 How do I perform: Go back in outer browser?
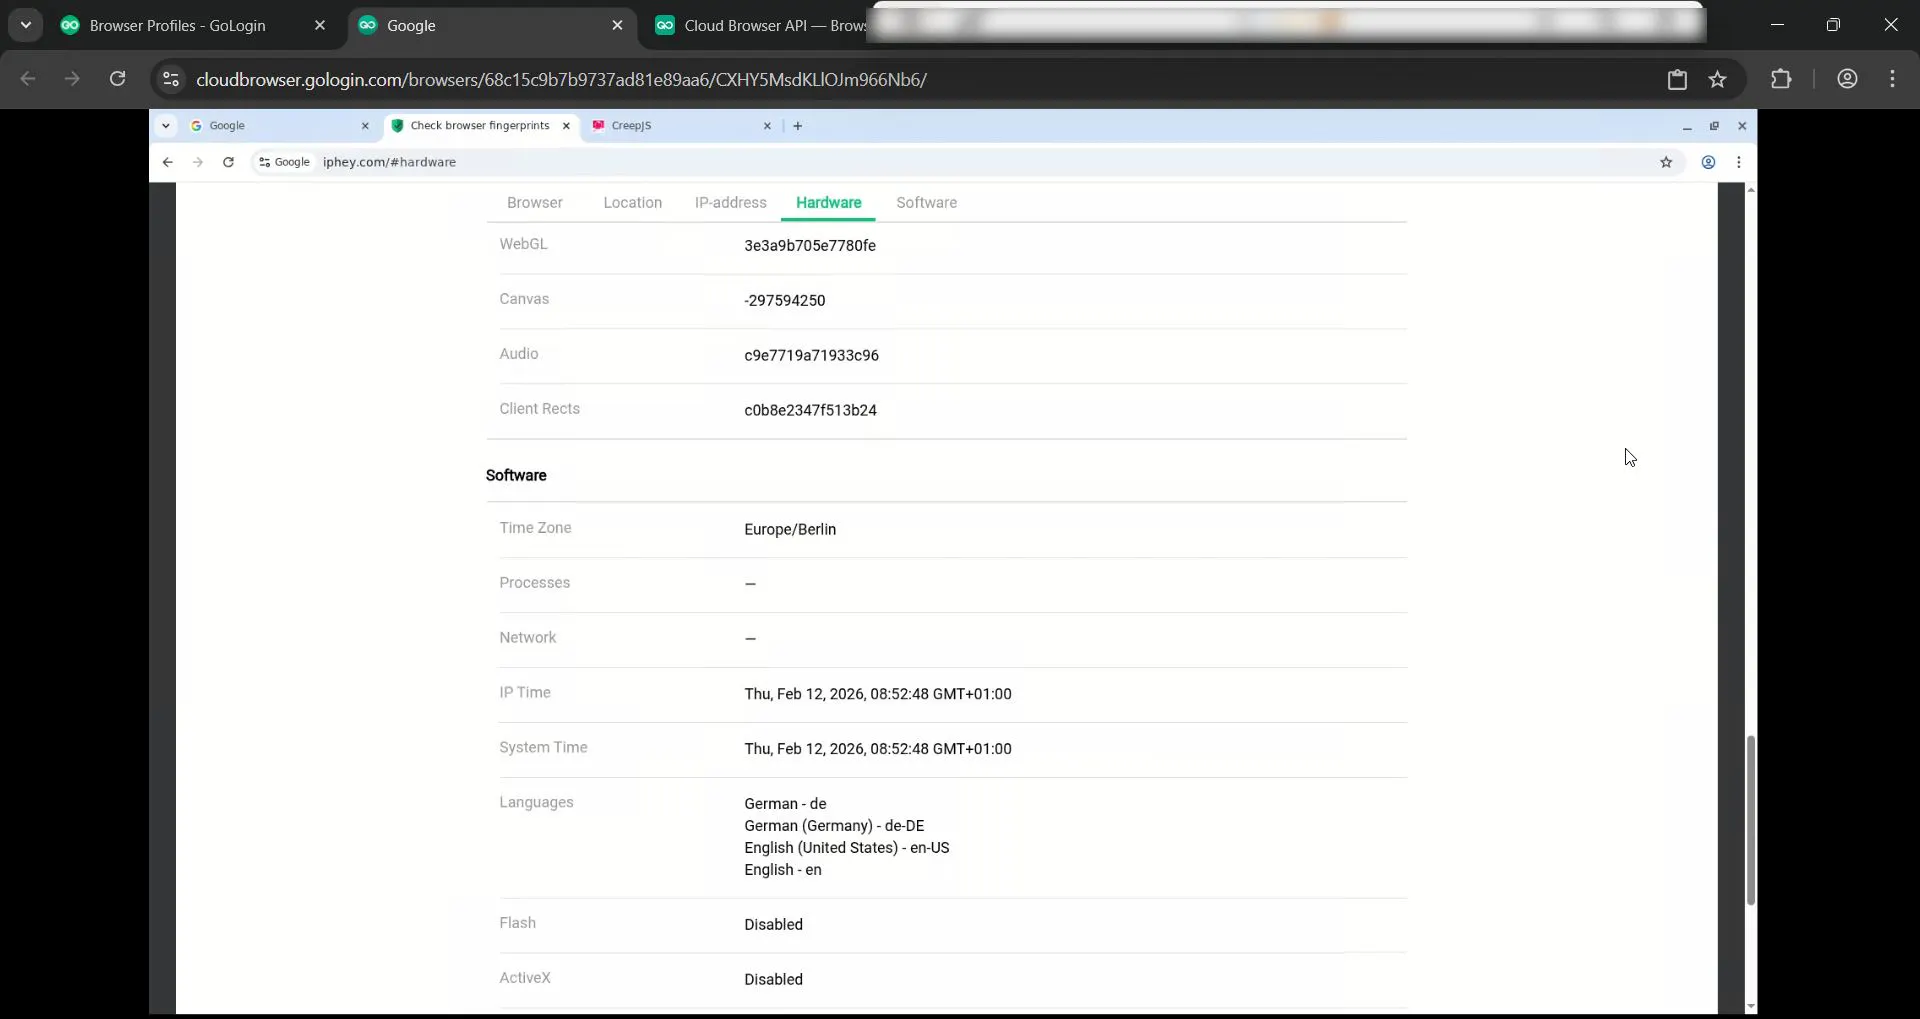pyautogui.click(x=28, y=79)
